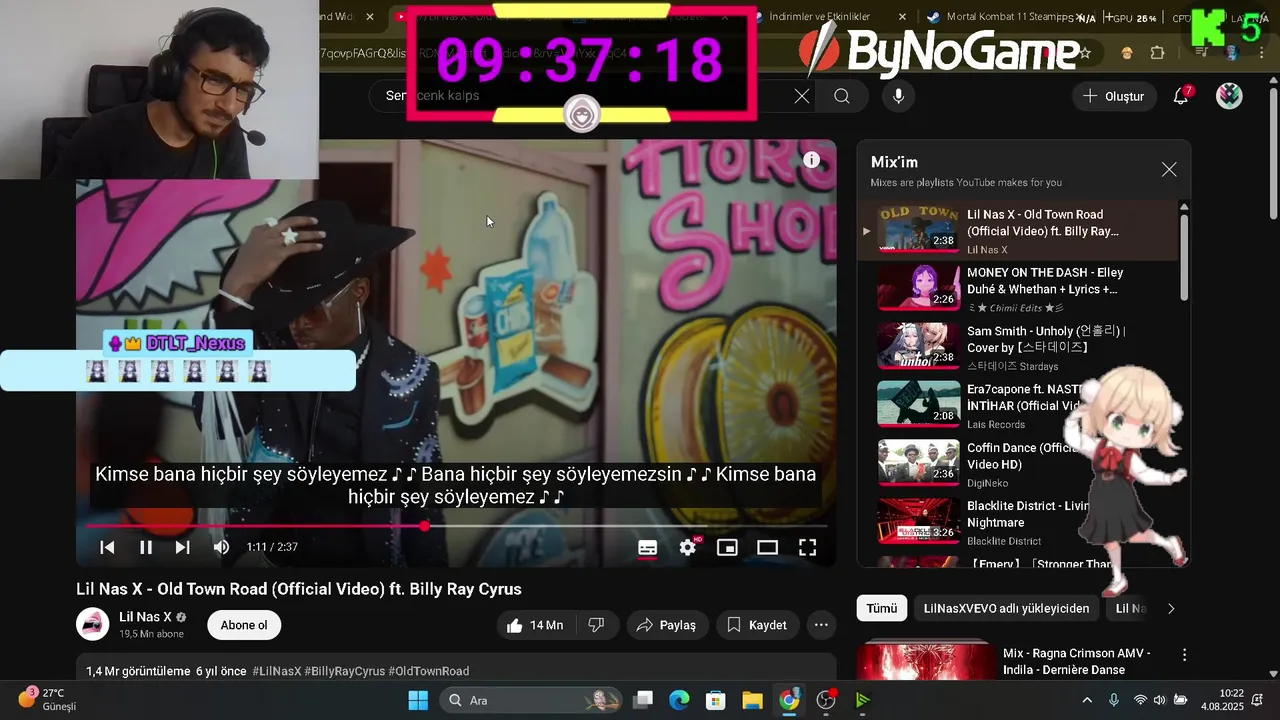Play Blacklite District playlist entry
The image size is (1280, 720).
click(1020, 522)
